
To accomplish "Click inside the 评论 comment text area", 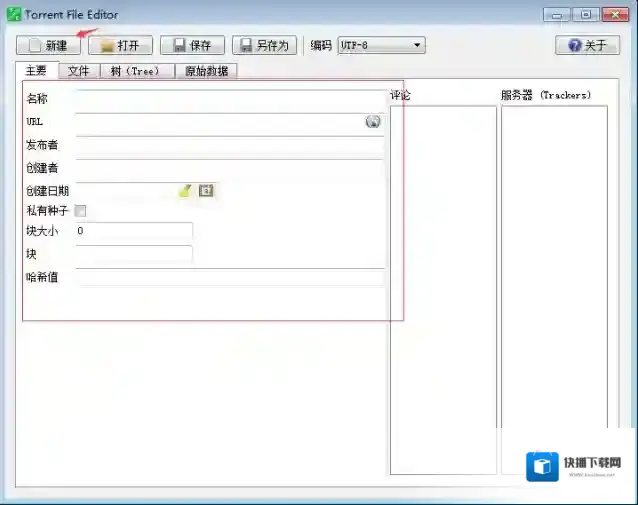I will pyautogui.click(x=442, y=290).
